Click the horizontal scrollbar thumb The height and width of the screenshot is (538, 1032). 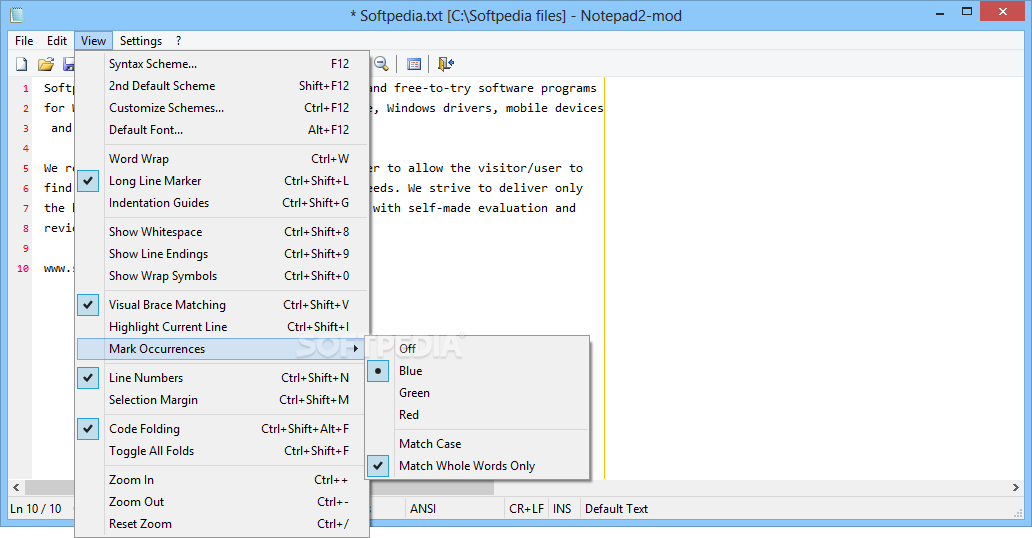pos(259,487)
